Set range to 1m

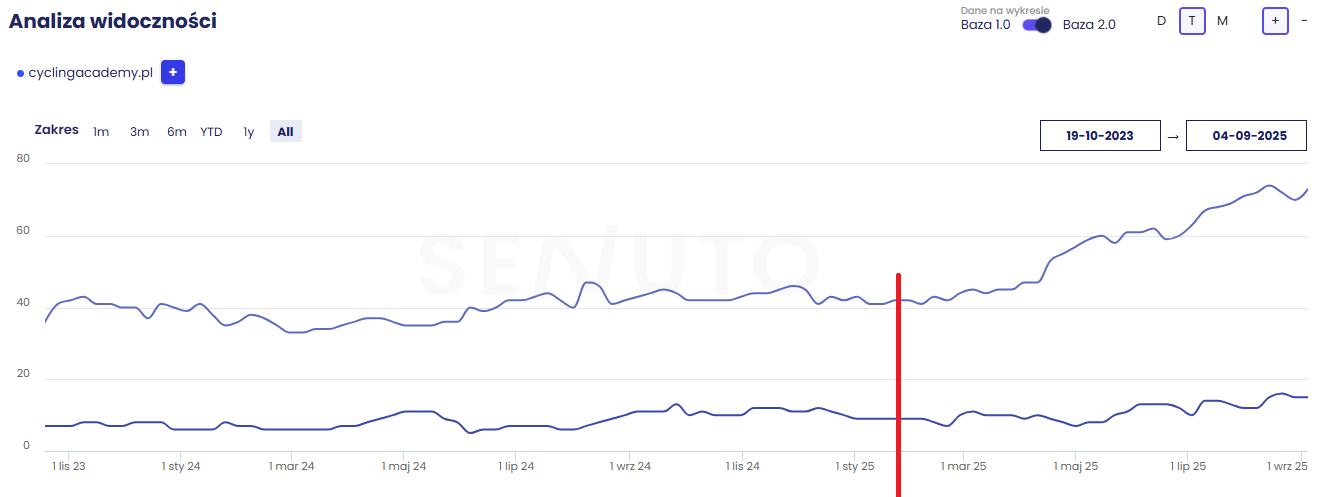(x=101, y=131)
